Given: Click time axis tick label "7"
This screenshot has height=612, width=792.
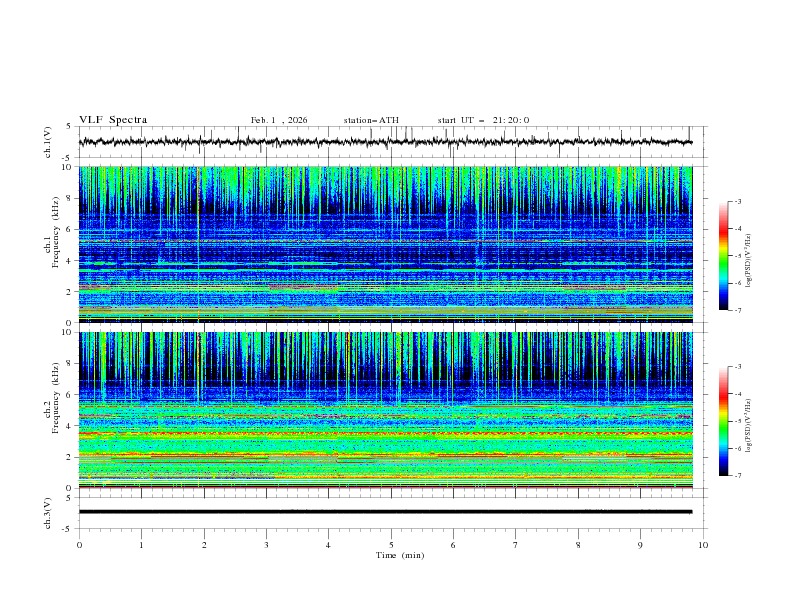Looking at the screenshot, I should (x=516, y=545).
